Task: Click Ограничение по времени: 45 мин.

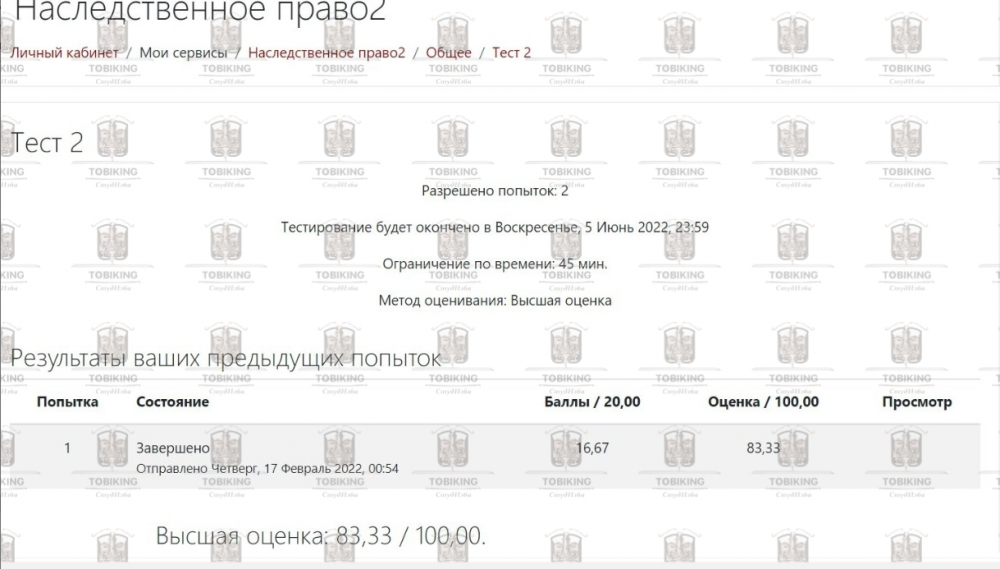Action: [x=495, y=263]
